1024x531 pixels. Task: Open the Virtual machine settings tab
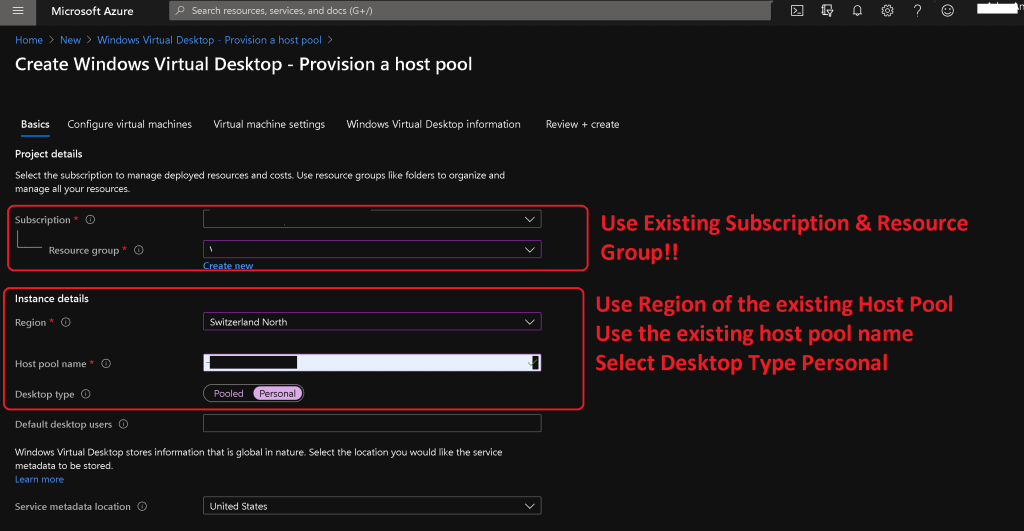(269, 124)
